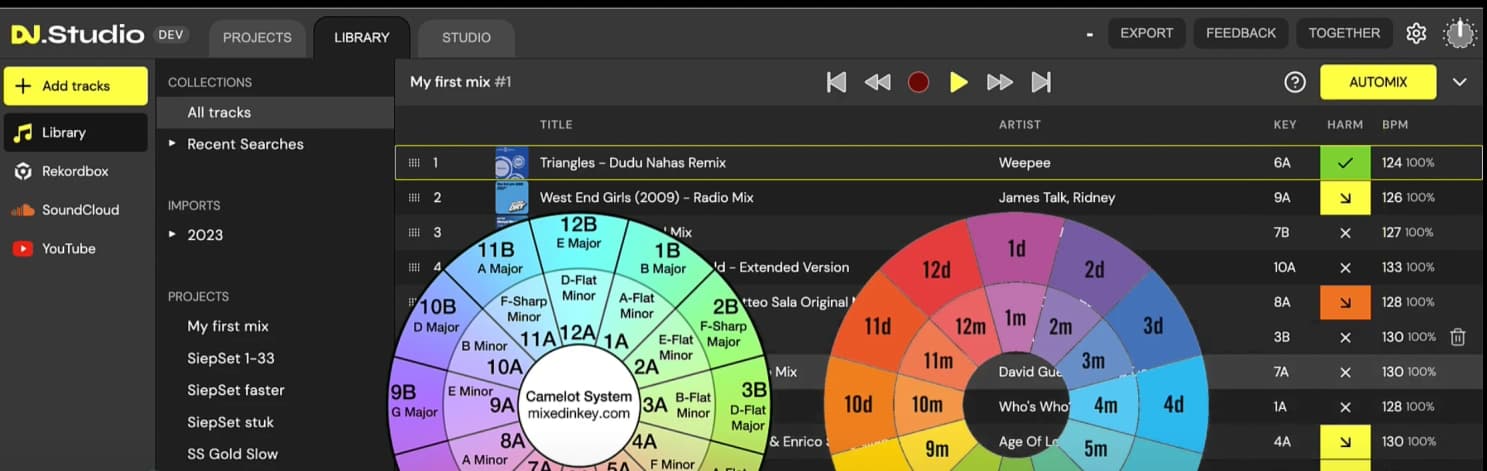Click the AUTOMIX button
1487x471 pixels.
[1378, 82]
